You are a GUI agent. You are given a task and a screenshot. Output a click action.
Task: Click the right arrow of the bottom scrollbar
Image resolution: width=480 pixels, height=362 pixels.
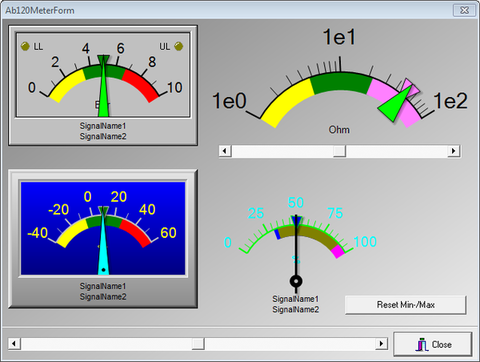click(381, 343)
